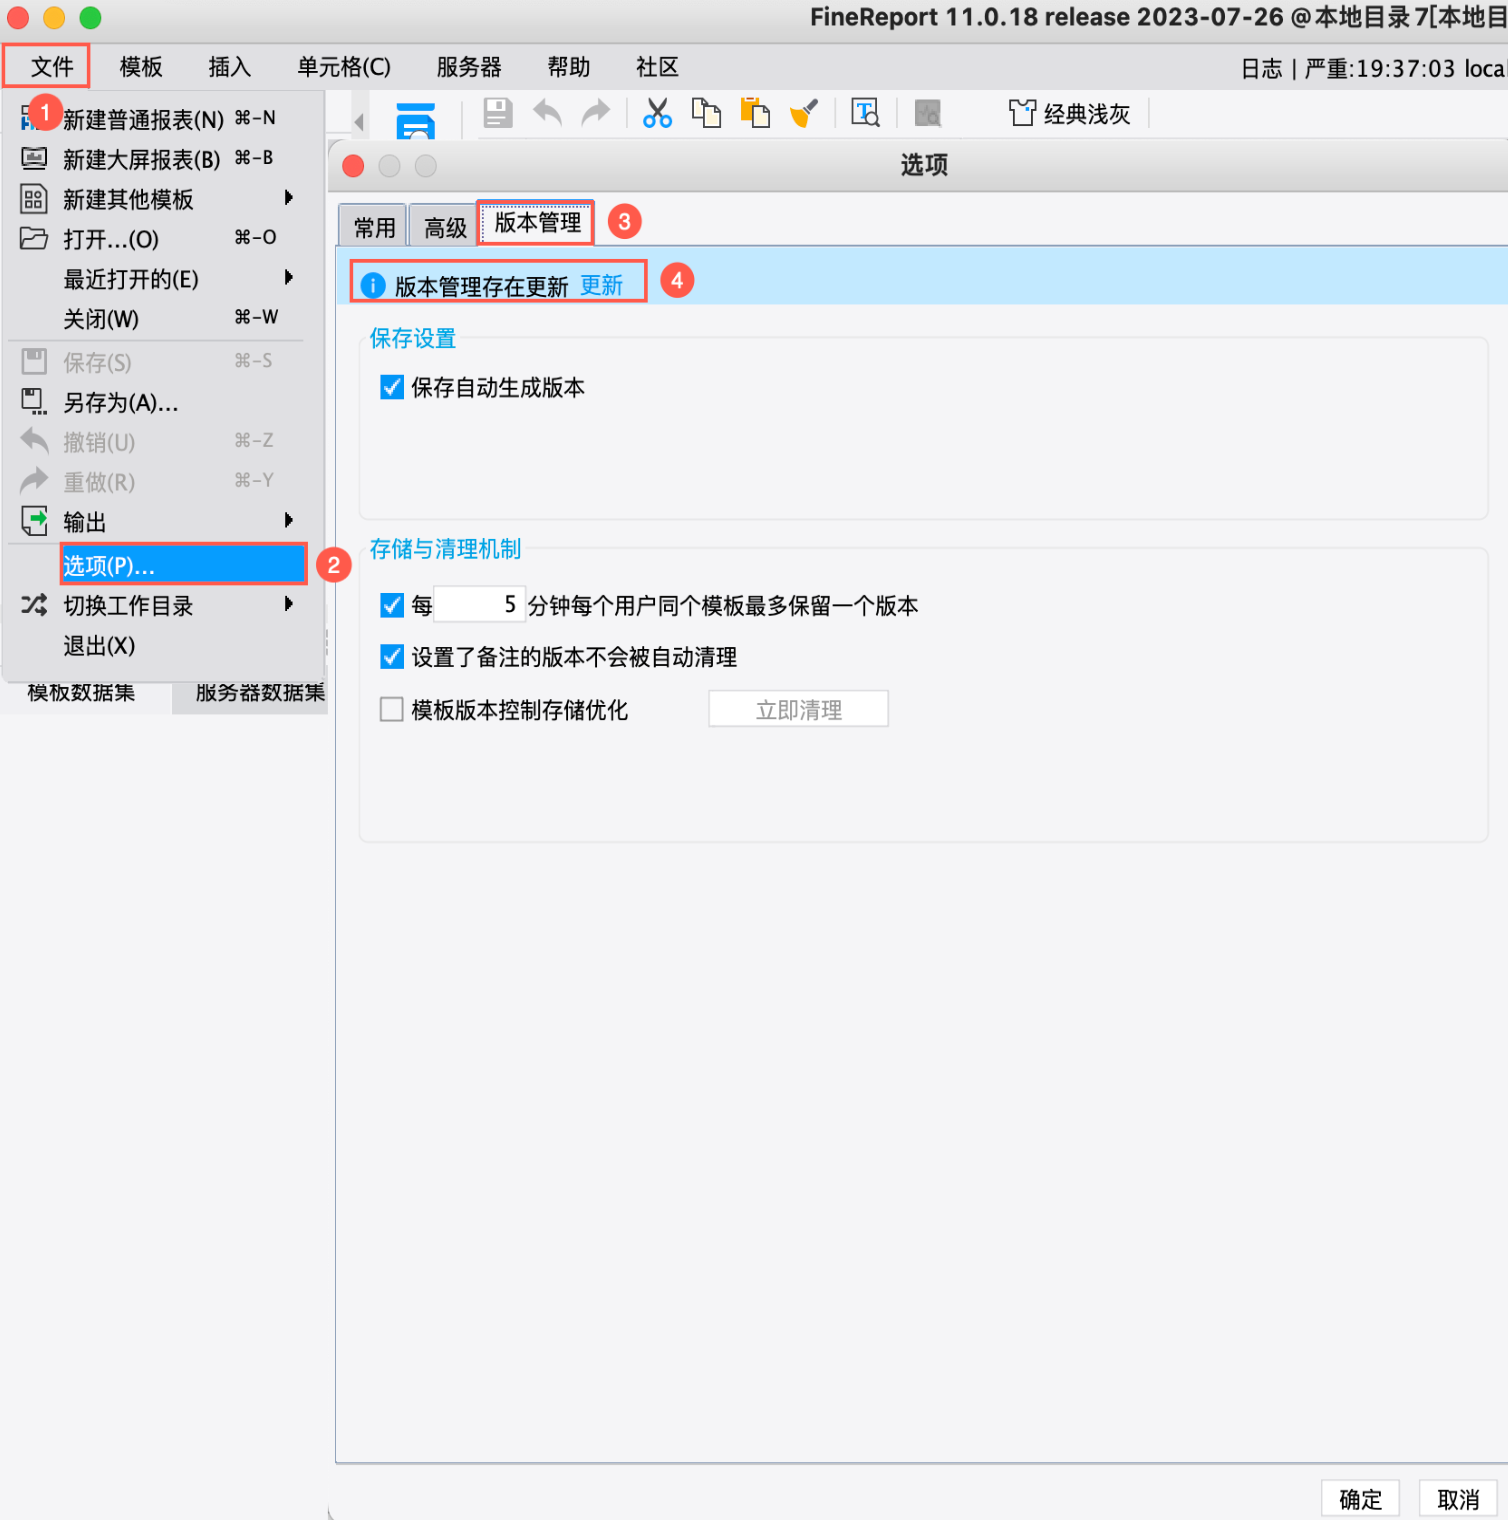Click the 立即清理 button
The height and width of the screenshot is (1520, 1508).
(x=798, y=710)
